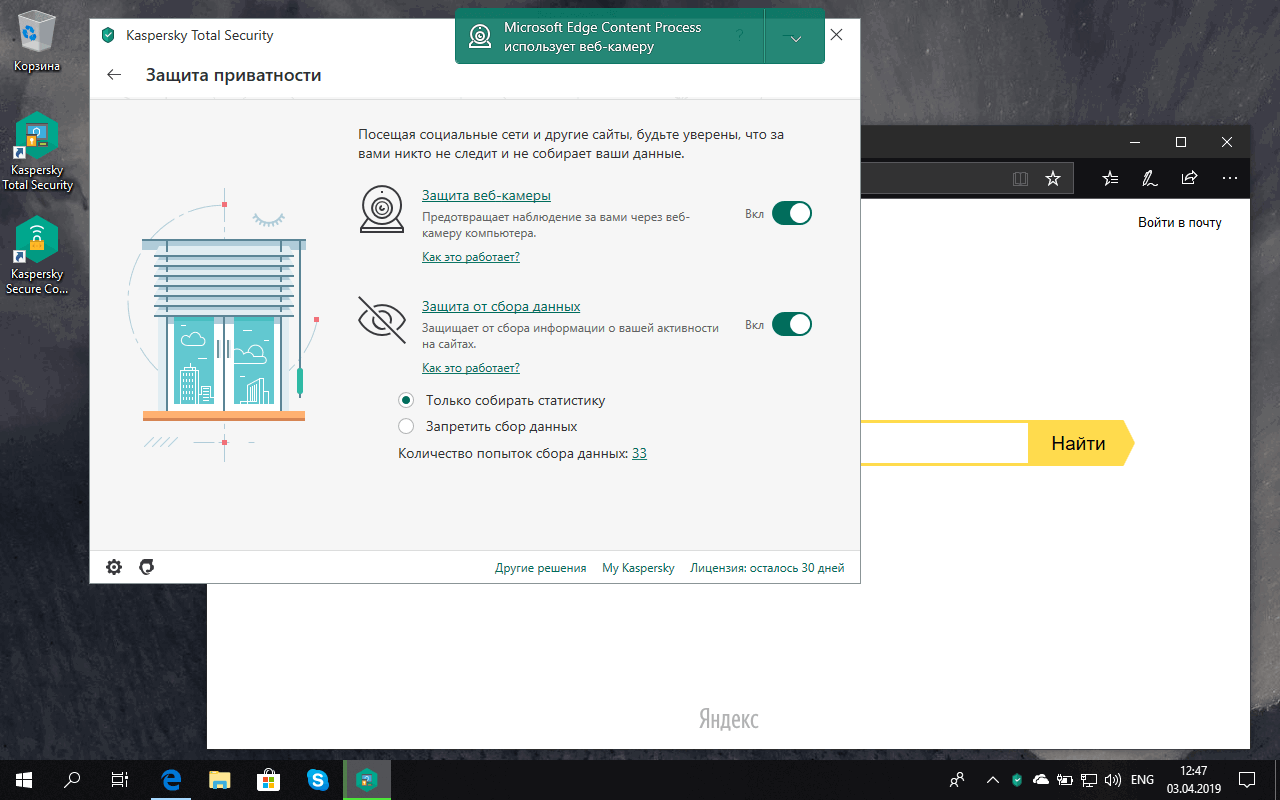This screenshot has height=800, width=1280.
Task: Open the Защита от сбора данных link
Action: click(x=501, y=306)
